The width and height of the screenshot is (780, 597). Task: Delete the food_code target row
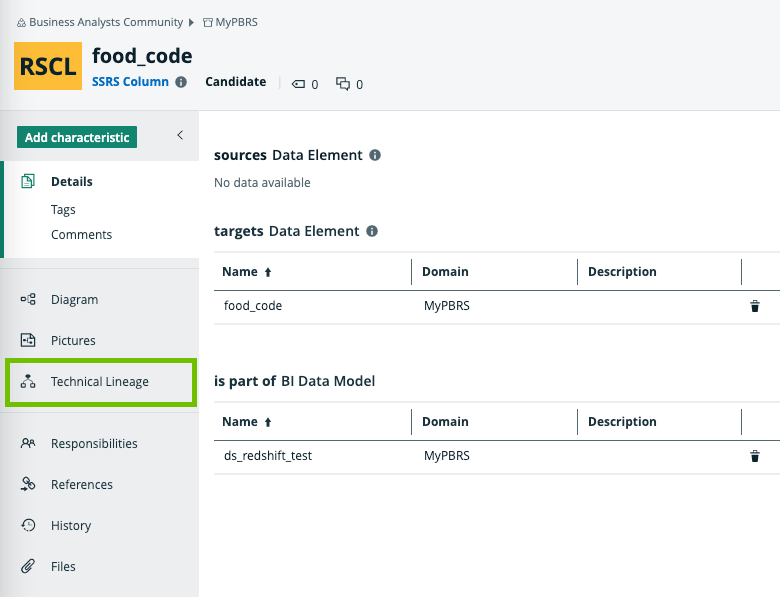pos(755,306)
